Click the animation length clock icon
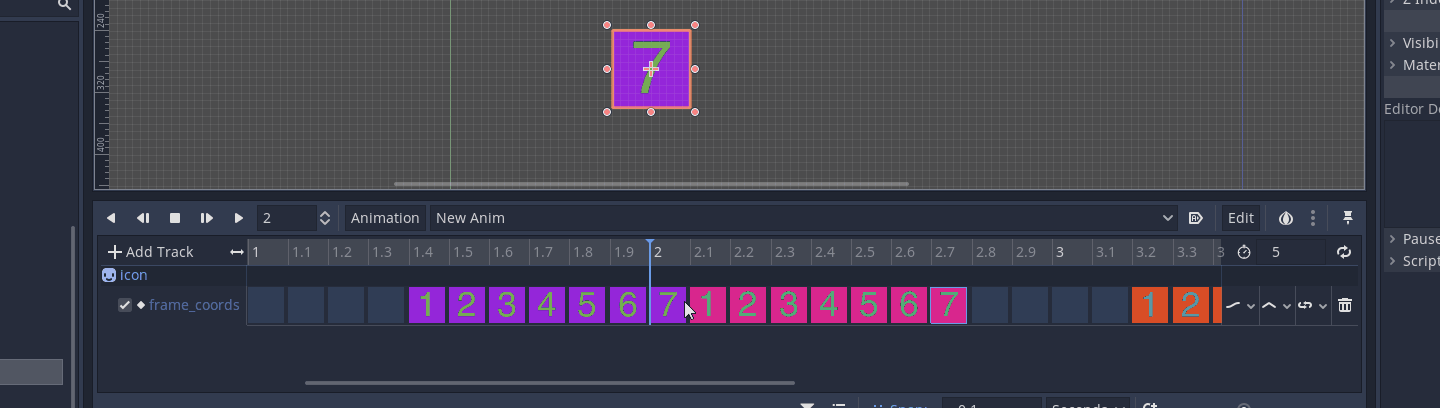Image resolution: width=1440 pixels, height=408 pixels. 1244,252
